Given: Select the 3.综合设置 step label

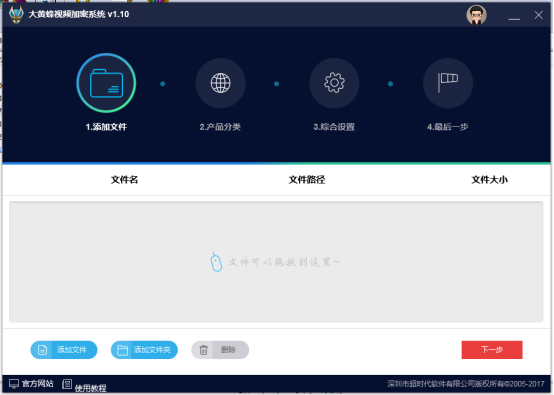Looking at the screenshot, I should 334,127.
